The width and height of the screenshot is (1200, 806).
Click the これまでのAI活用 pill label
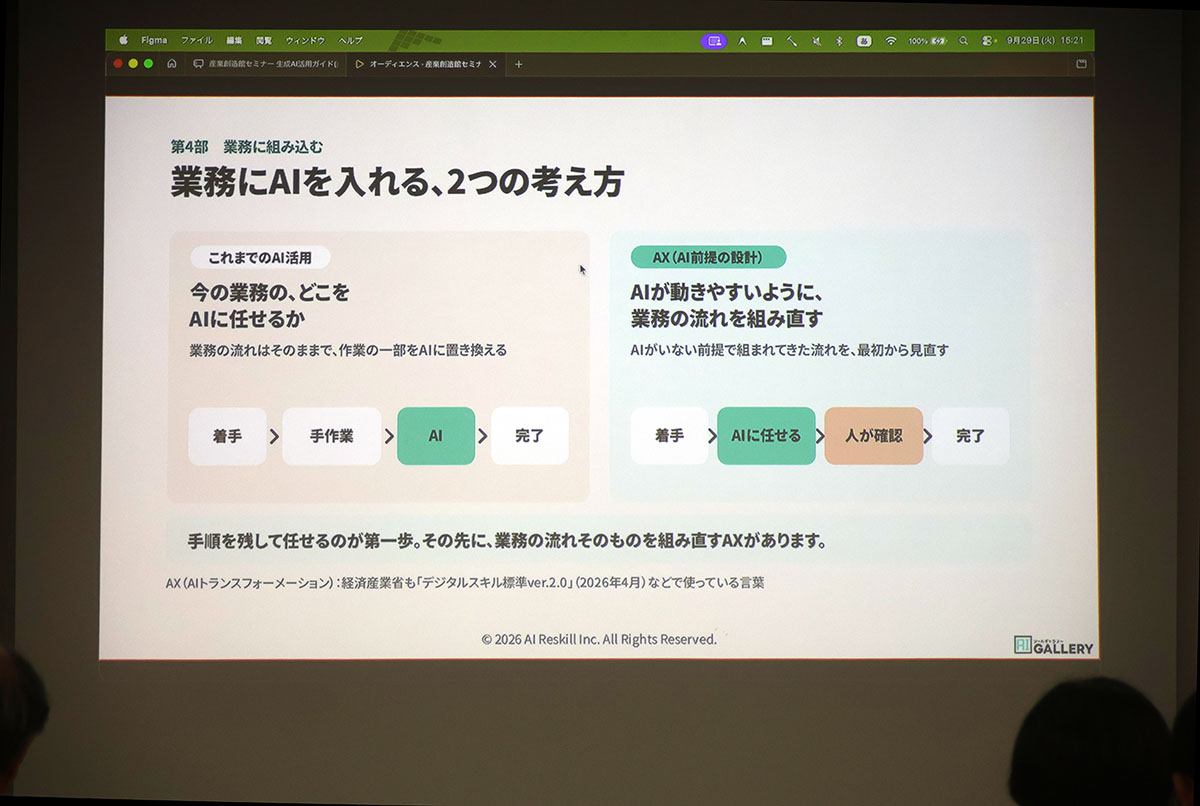tap(260, 258)
